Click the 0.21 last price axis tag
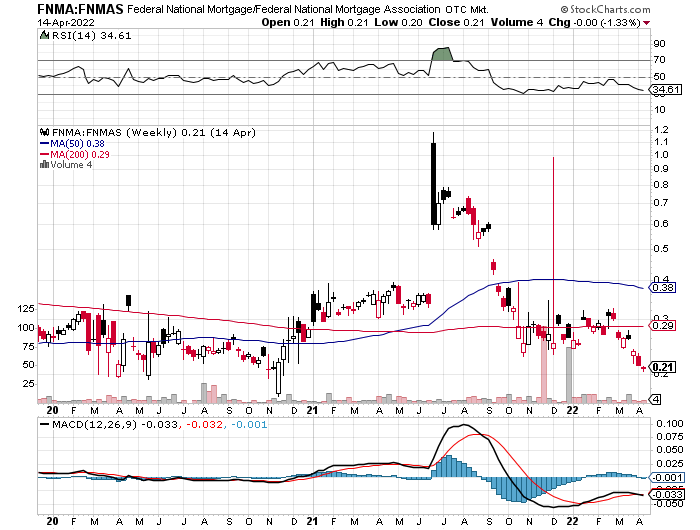Viewport: 700px width, 530px height. [662, 367]
